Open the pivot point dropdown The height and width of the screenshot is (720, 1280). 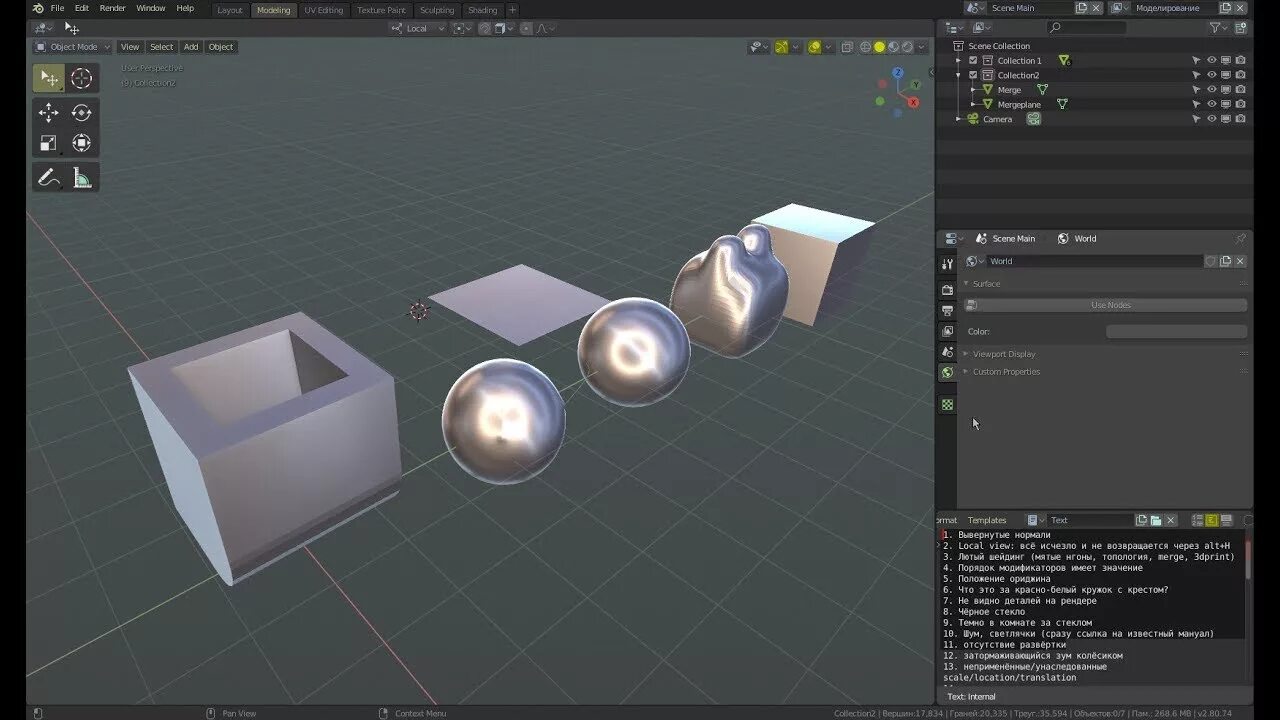[462, 28]
